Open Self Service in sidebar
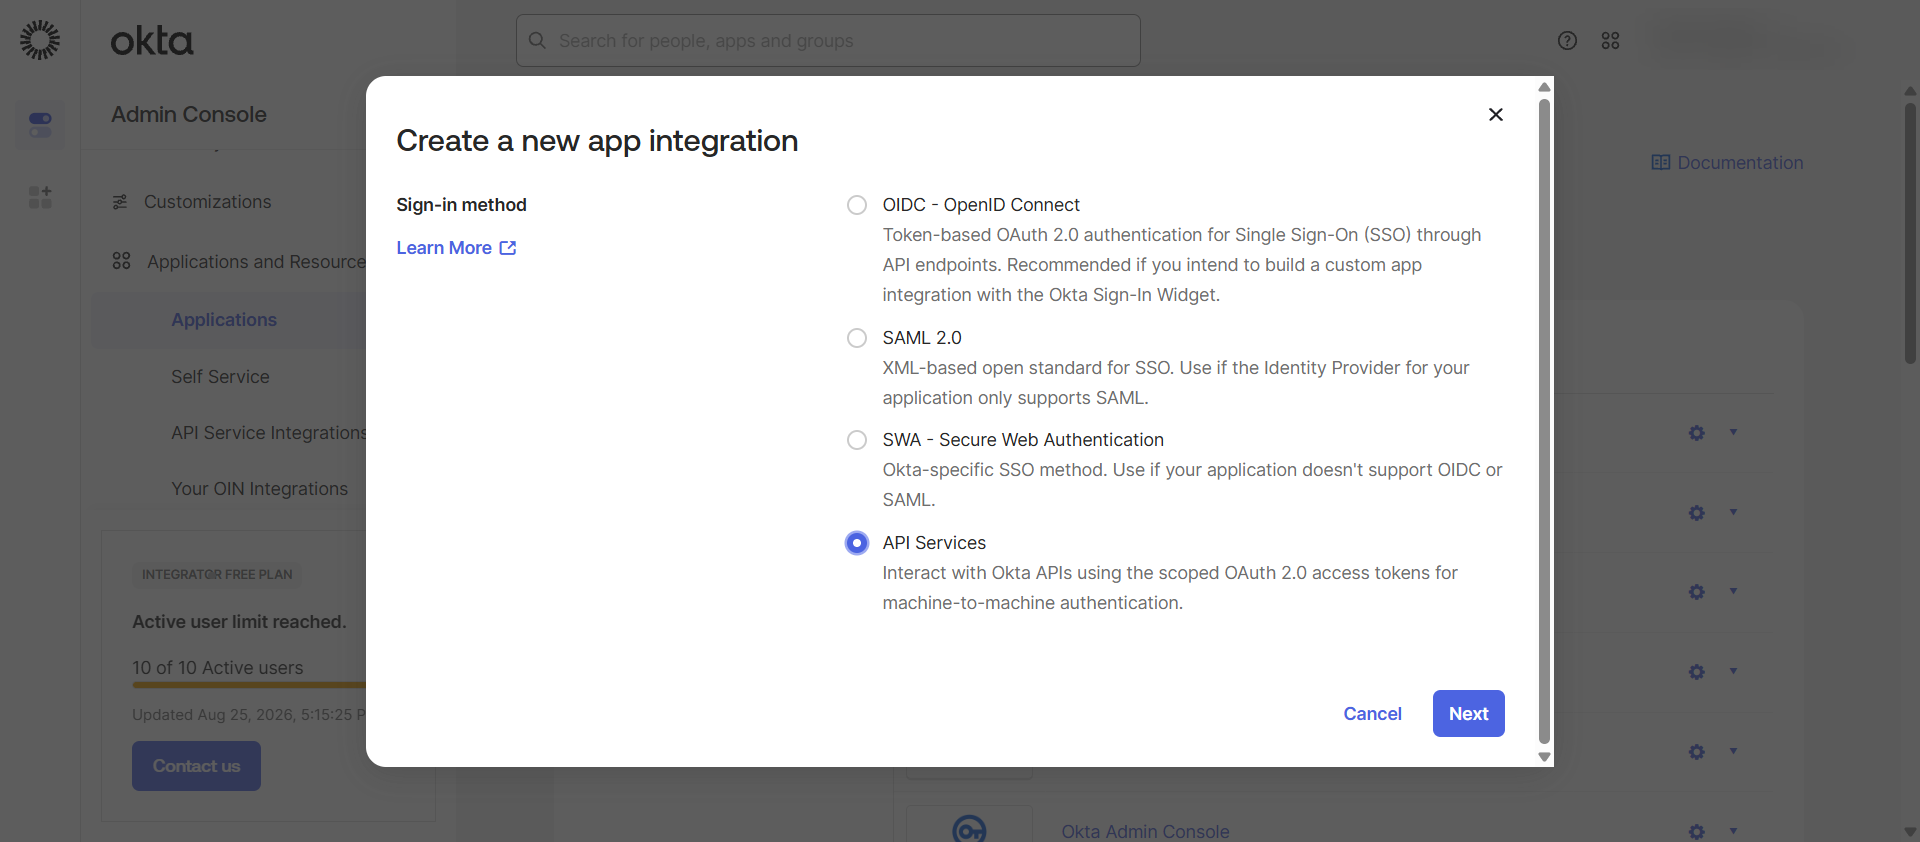The width and height of the screenshot is (1920, 842). pyautogui.click(x=220, y=377)
